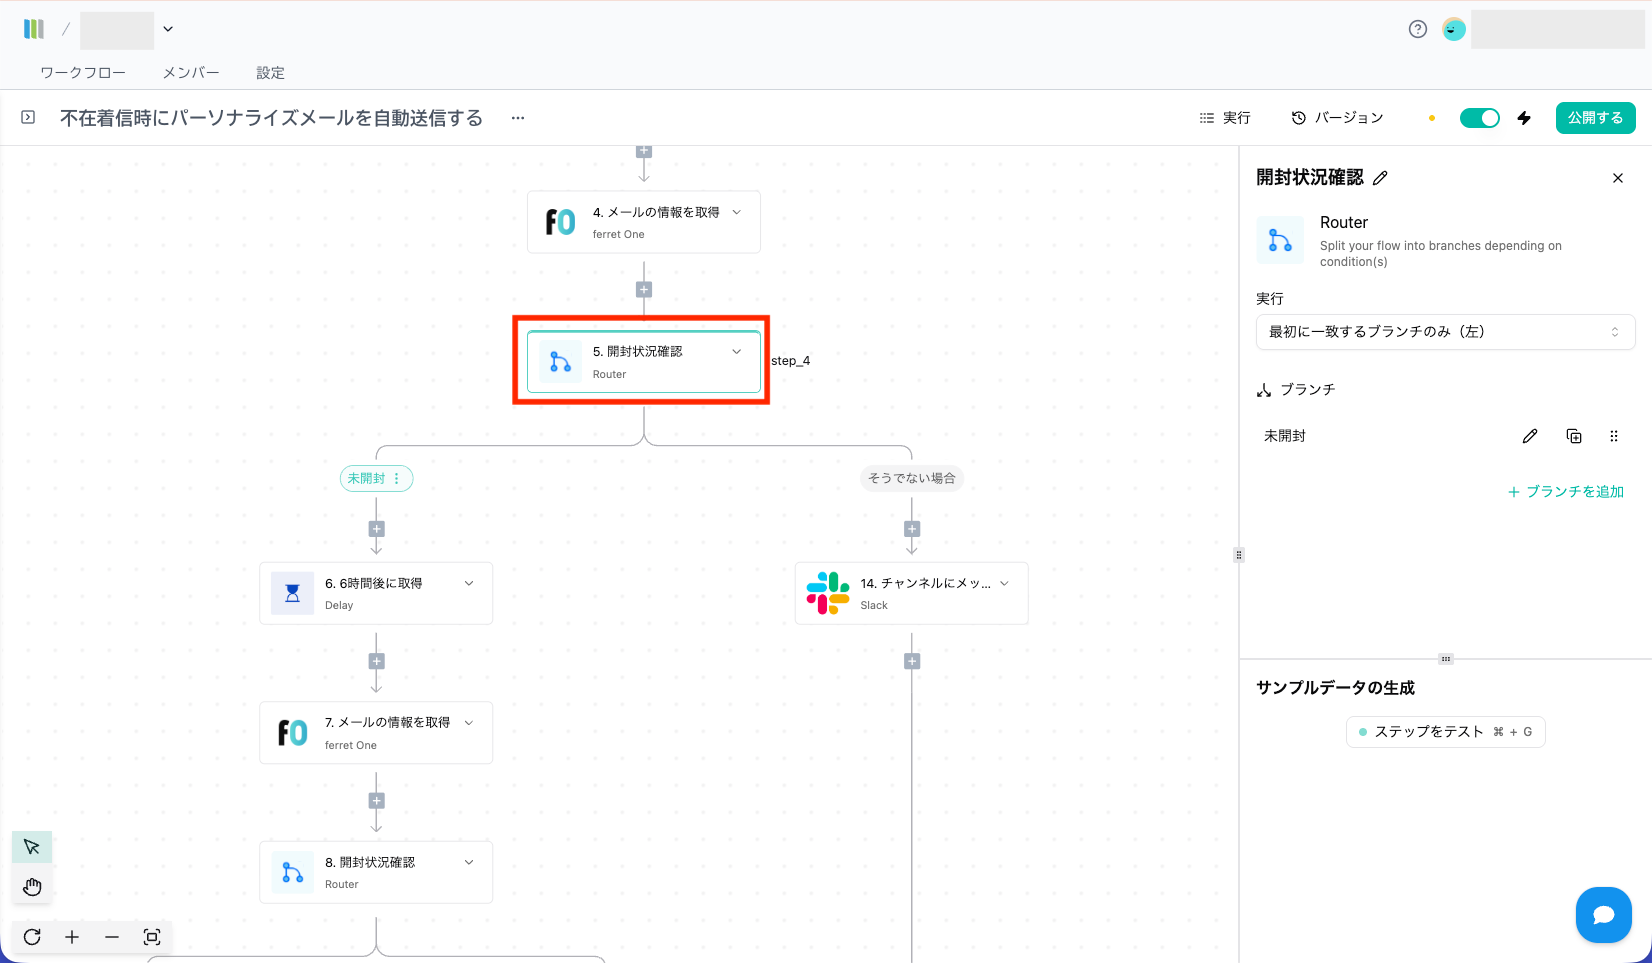The width and height of the screenshot is (1652, 963).
Task: Select the hand pan tool
Action: [x=32, y=887]
